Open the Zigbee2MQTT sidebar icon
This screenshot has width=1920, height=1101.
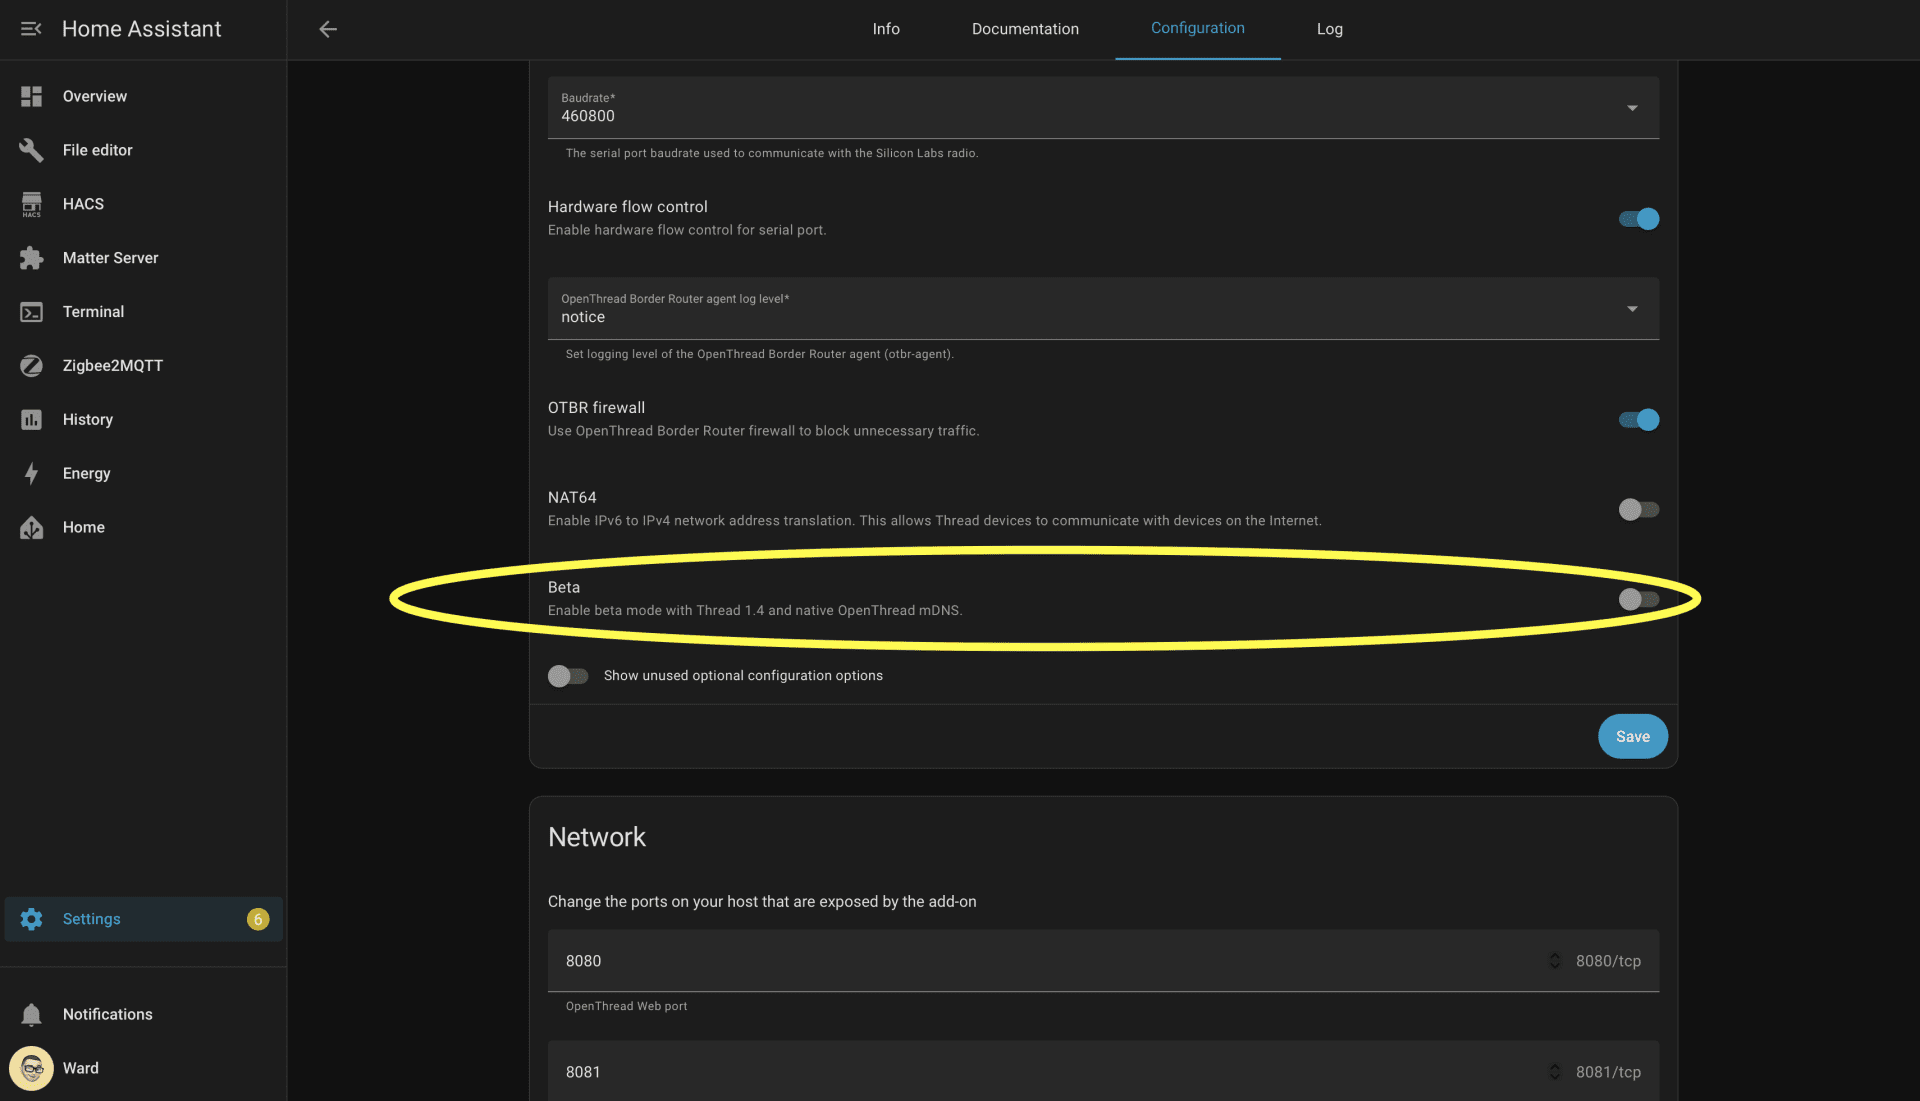tap(31, 366)
